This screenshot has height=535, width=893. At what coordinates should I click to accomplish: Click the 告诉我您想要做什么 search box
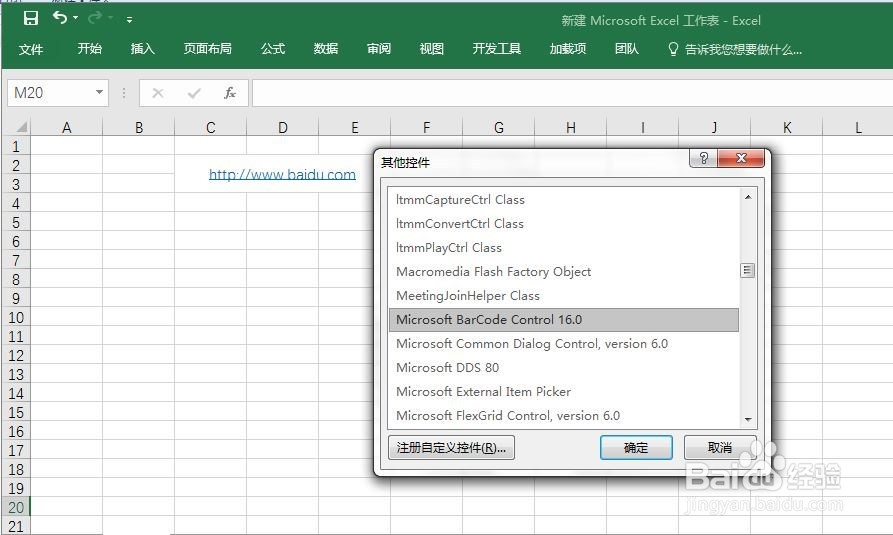click(735, 50)
